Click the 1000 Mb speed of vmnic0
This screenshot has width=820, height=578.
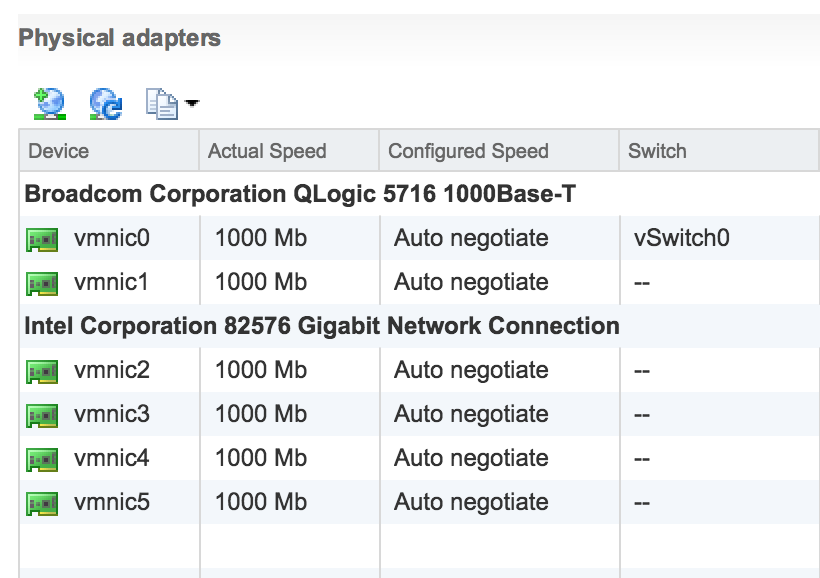(261, 238)
